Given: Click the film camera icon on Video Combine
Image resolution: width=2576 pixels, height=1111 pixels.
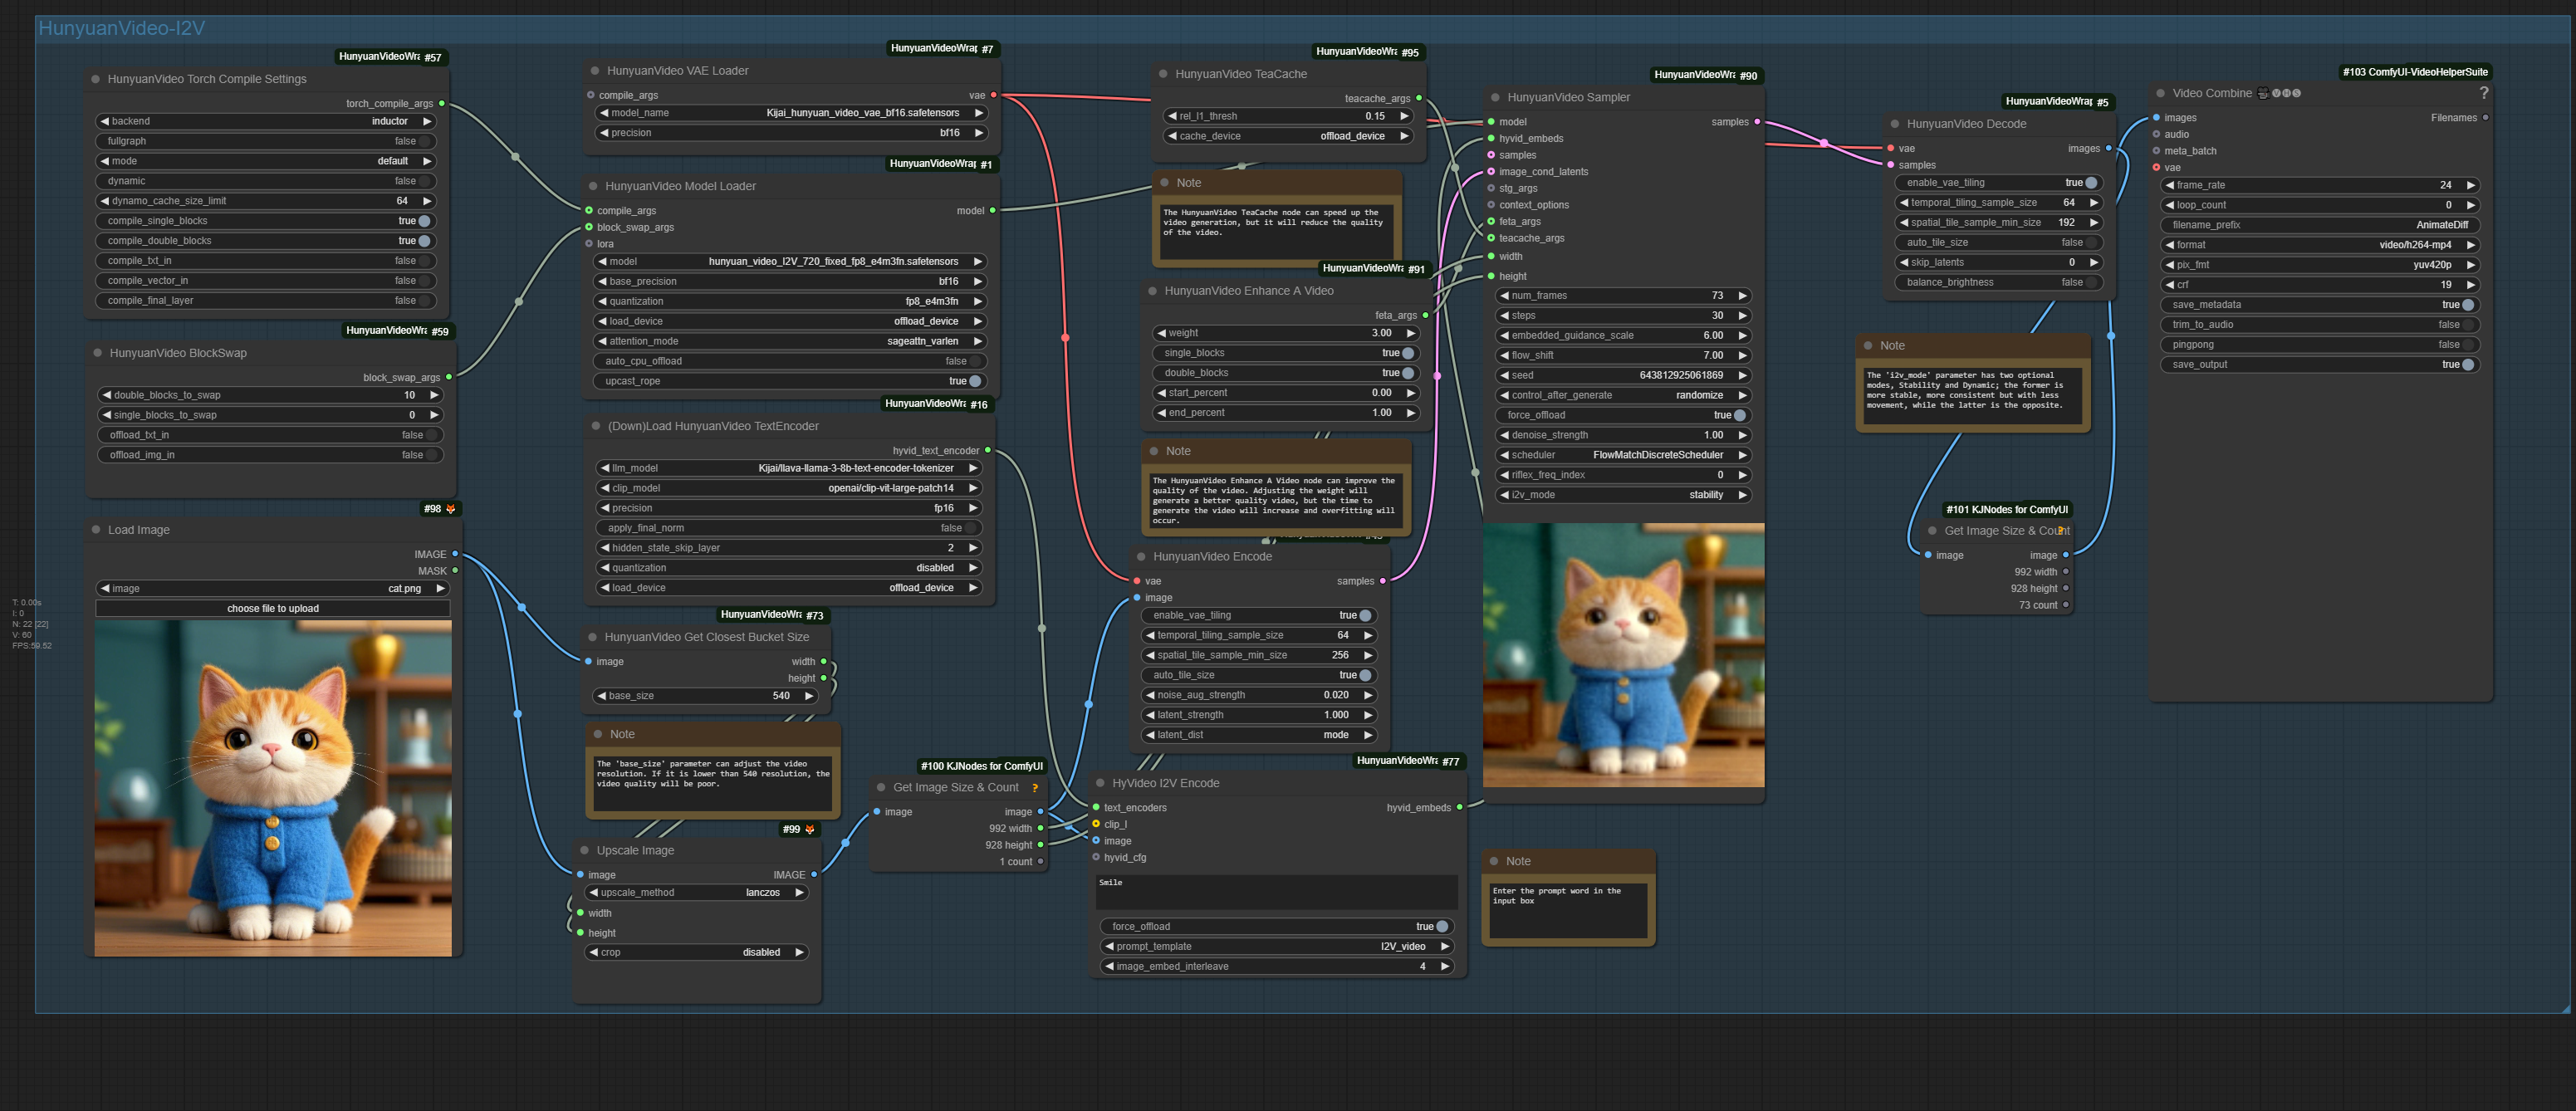Looking at the screenshot, I should 2263,93.
